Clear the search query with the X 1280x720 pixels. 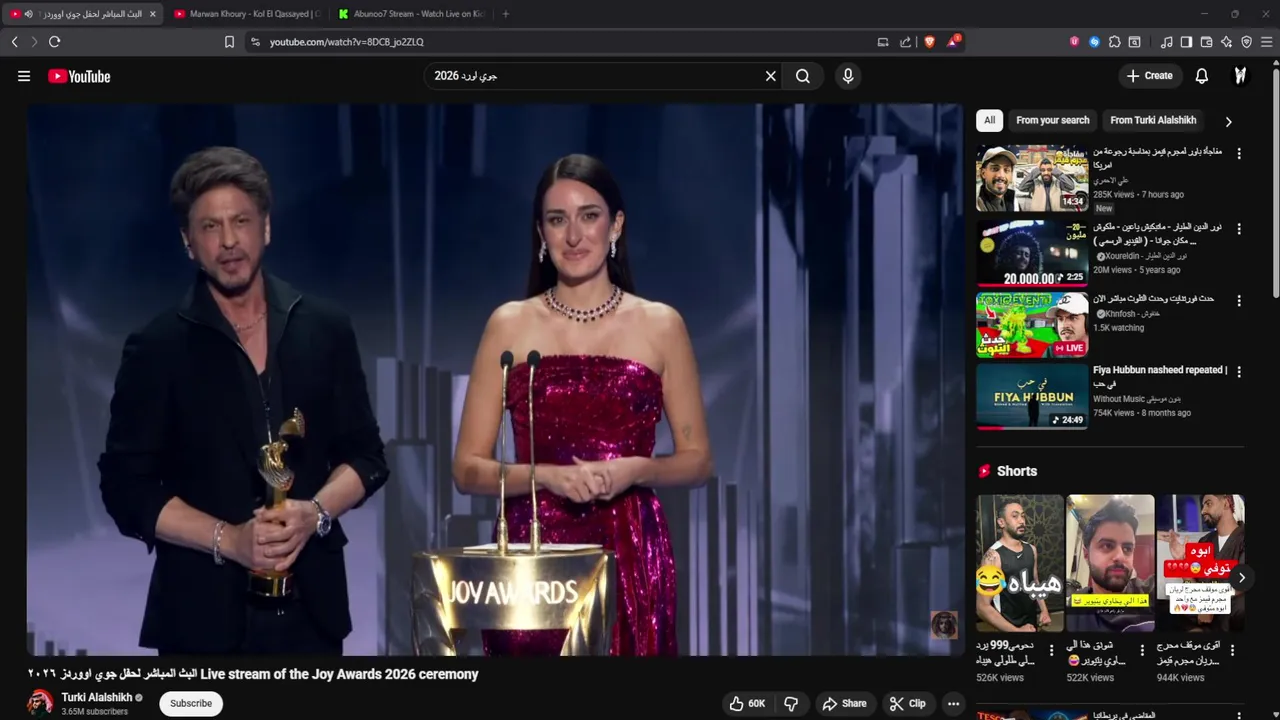click(771, 76)
